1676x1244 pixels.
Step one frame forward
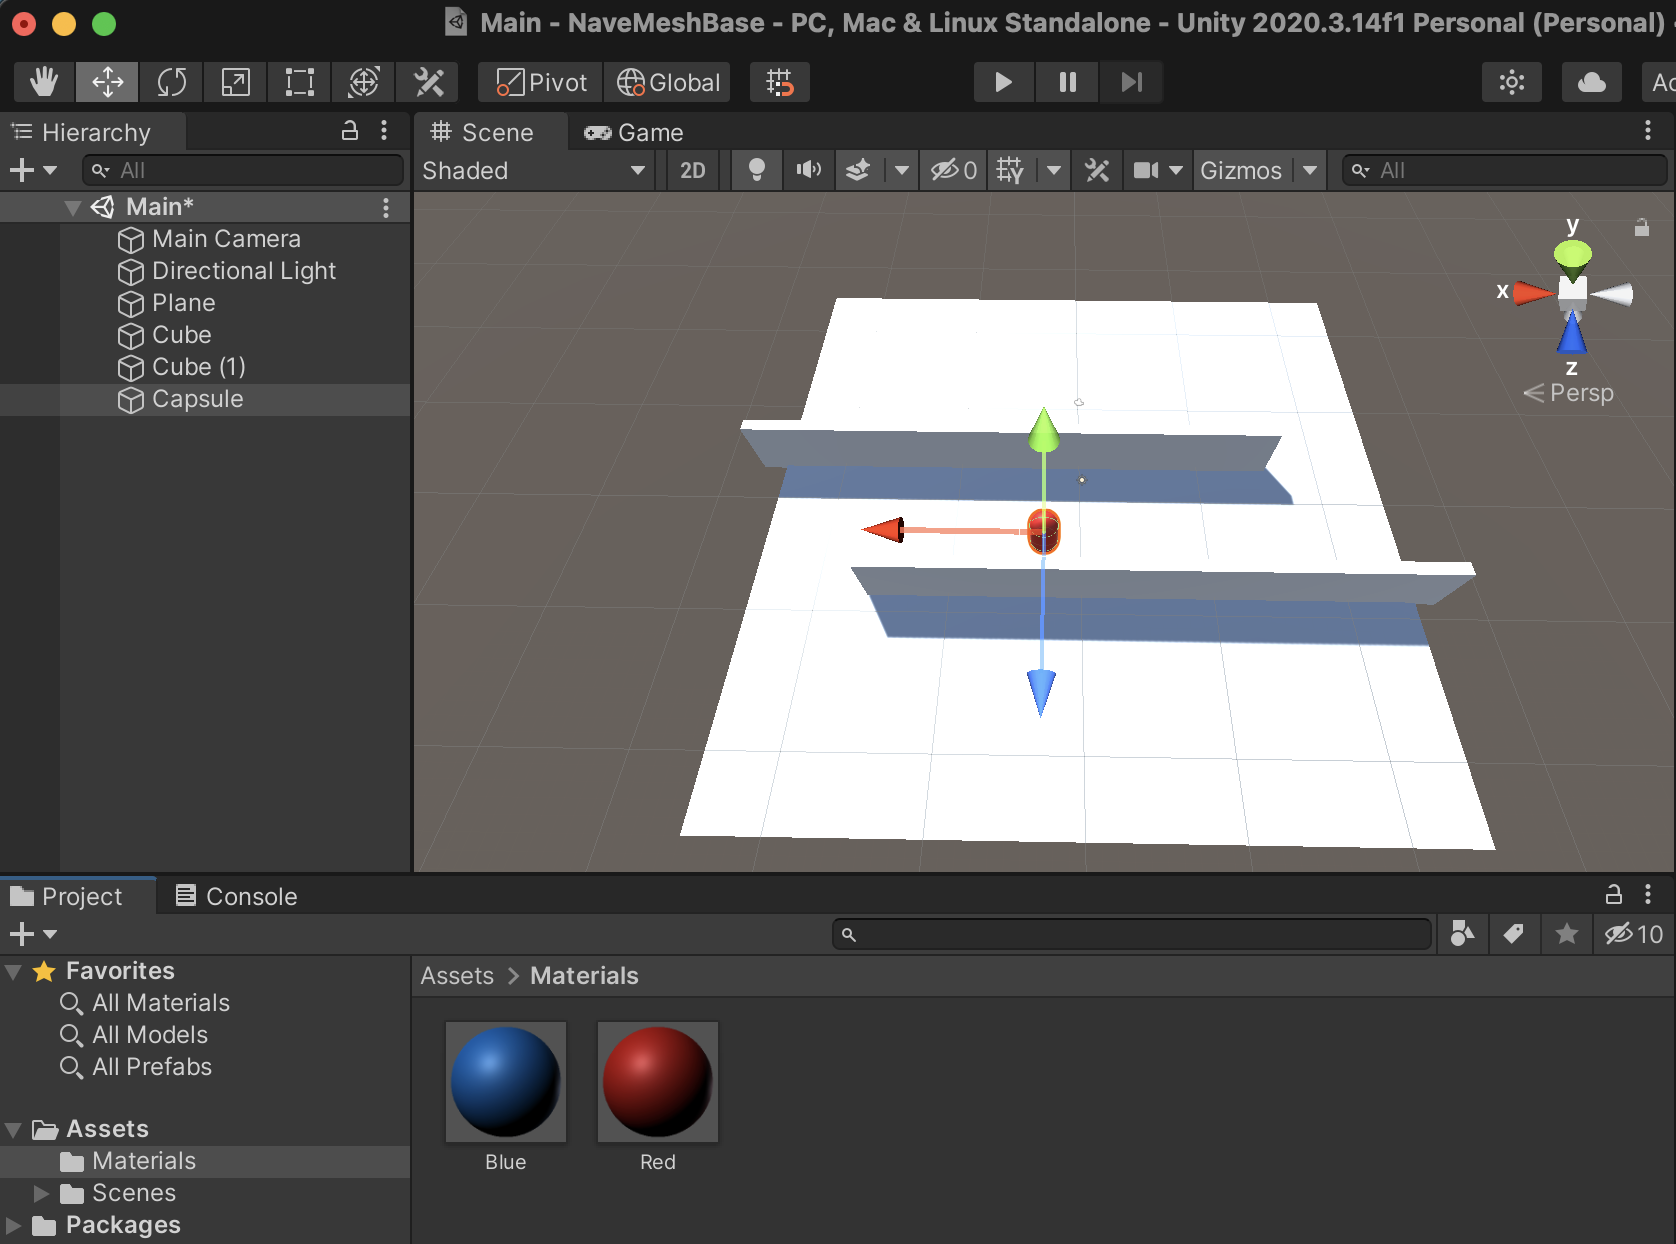(1131, 82)
